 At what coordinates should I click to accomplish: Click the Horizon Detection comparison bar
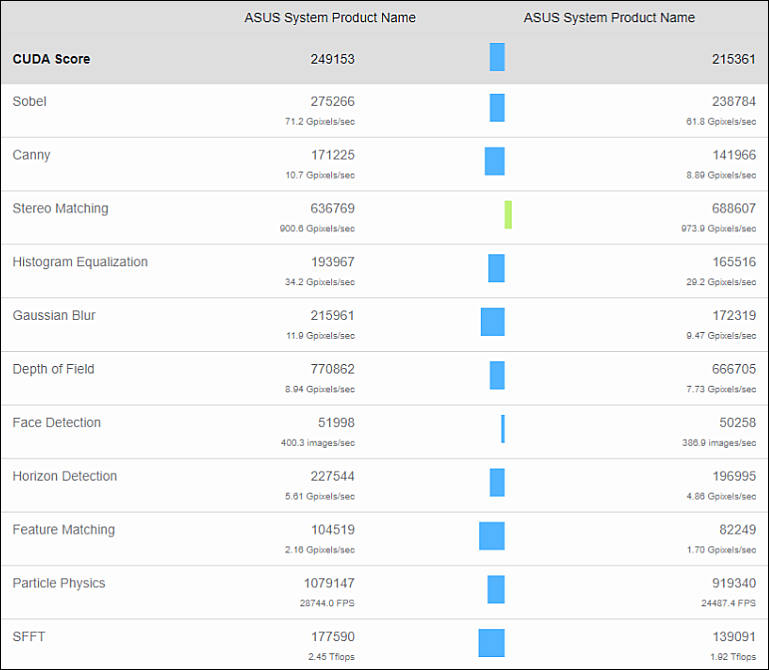coord(497,482)
